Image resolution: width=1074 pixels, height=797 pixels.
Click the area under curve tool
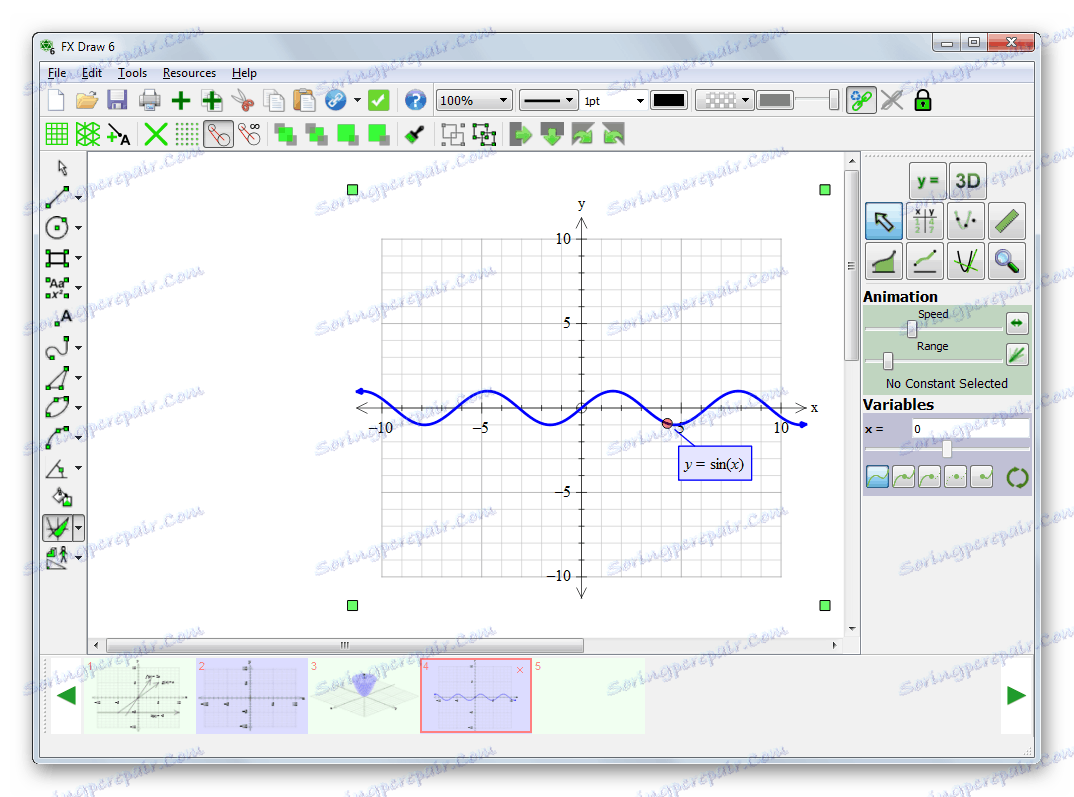(884, 261)
